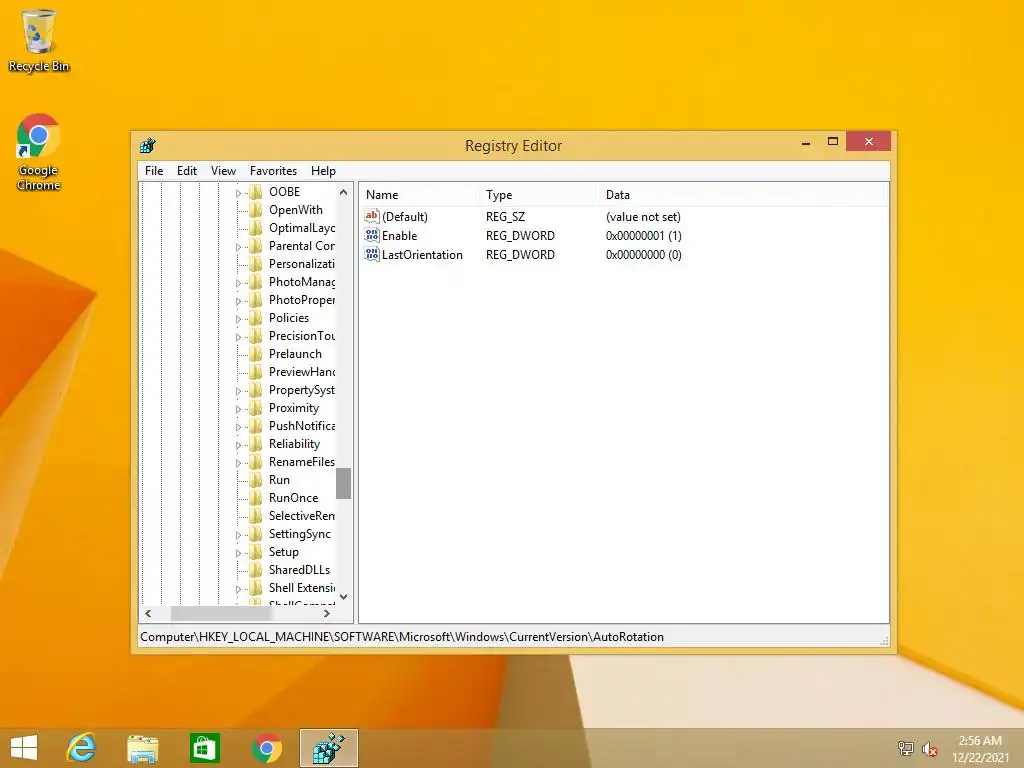The width and height of the screenshot is (1024, 768).
Task: Click the Run folder icon
Action: click(x=256, y=479)
